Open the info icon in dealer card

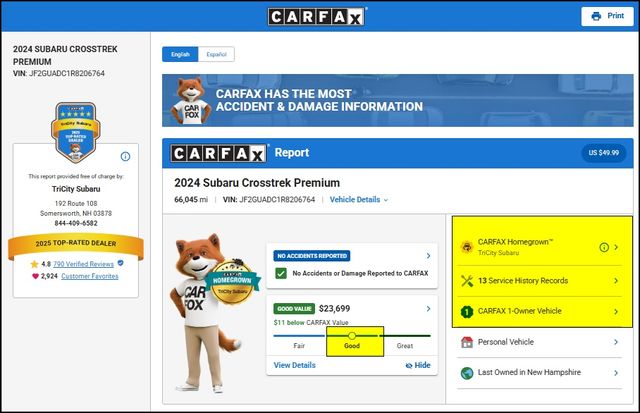tap(125, 156)
